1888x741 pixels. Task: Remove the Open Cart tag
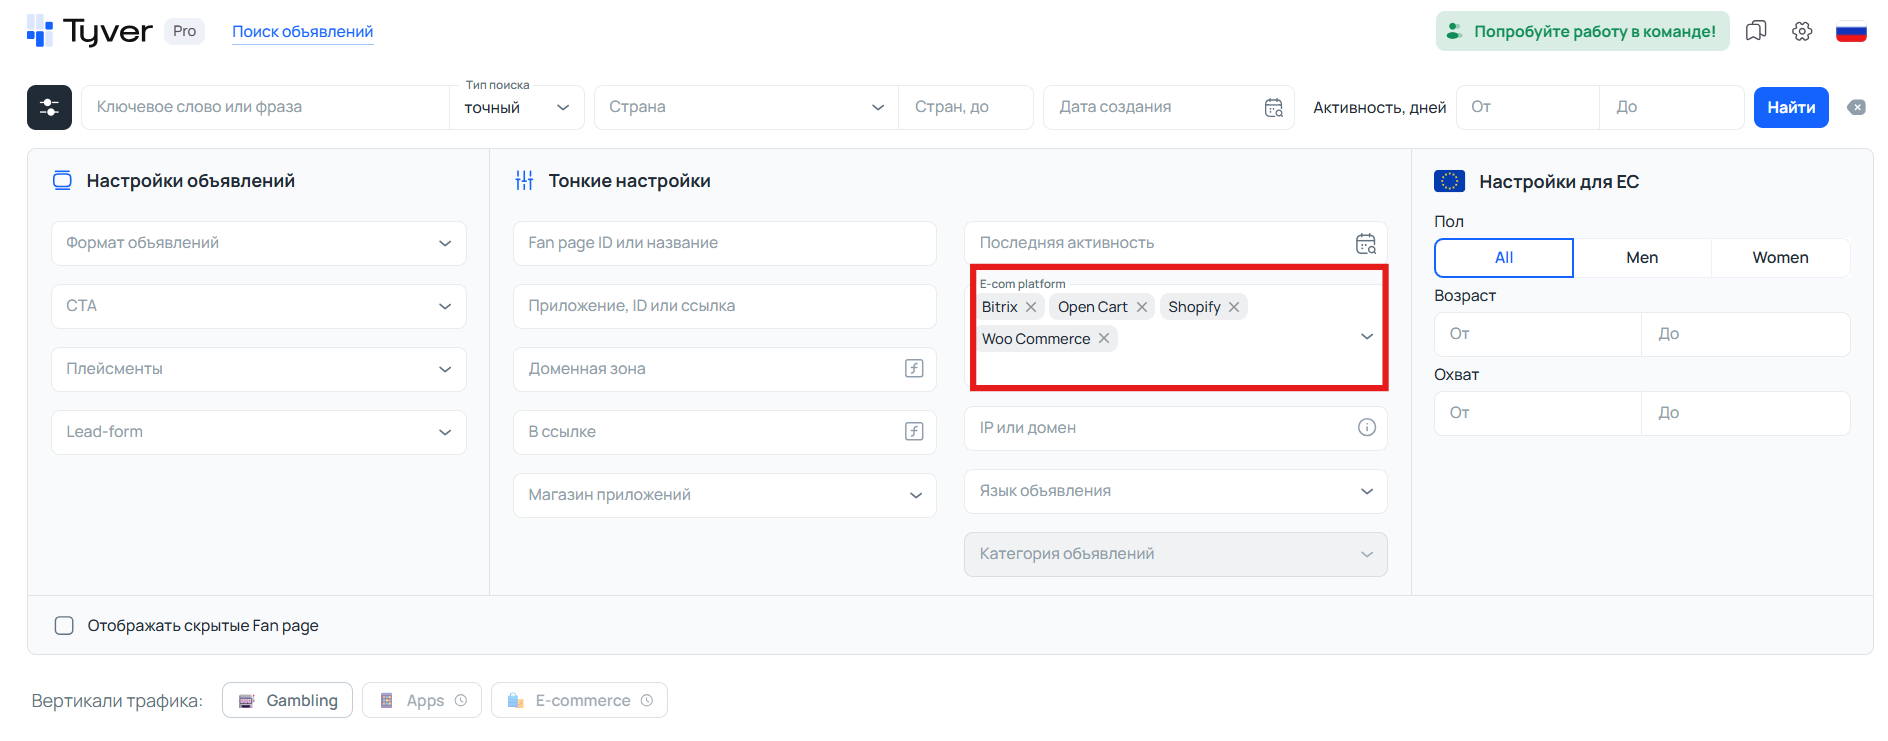coord(1141,307)
